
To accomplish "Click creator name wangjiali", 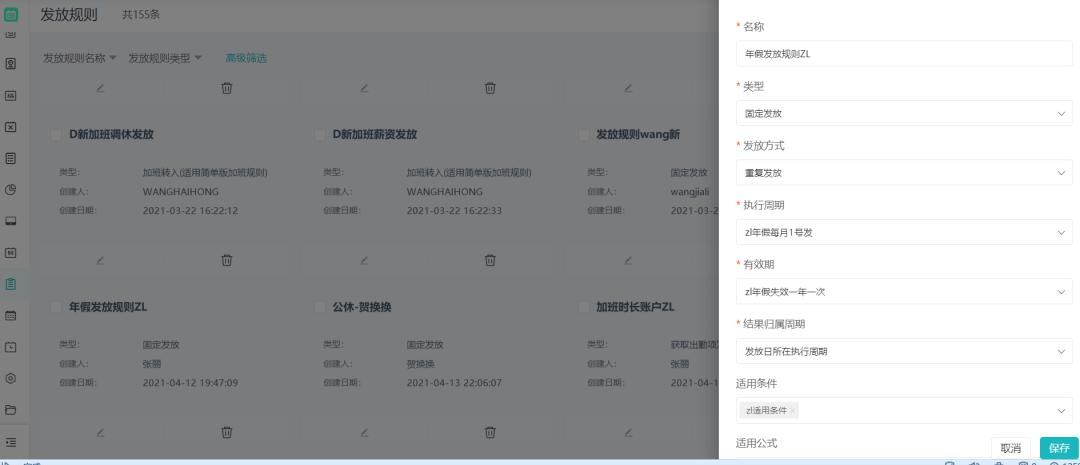I will click(x=689, y=192).
